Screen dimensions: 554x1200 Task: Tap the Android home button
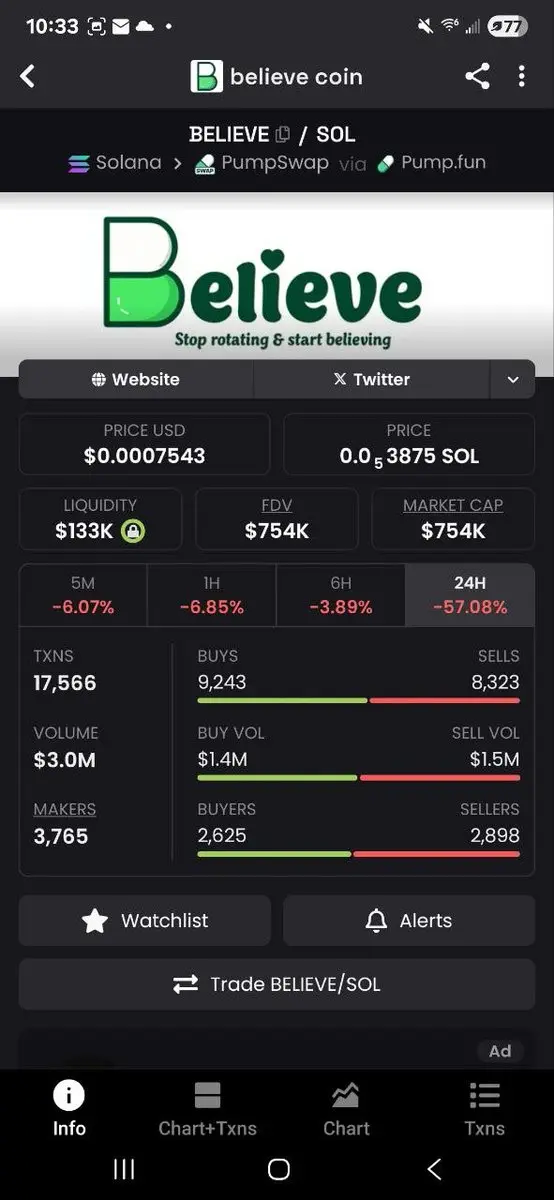[279, 1169]
